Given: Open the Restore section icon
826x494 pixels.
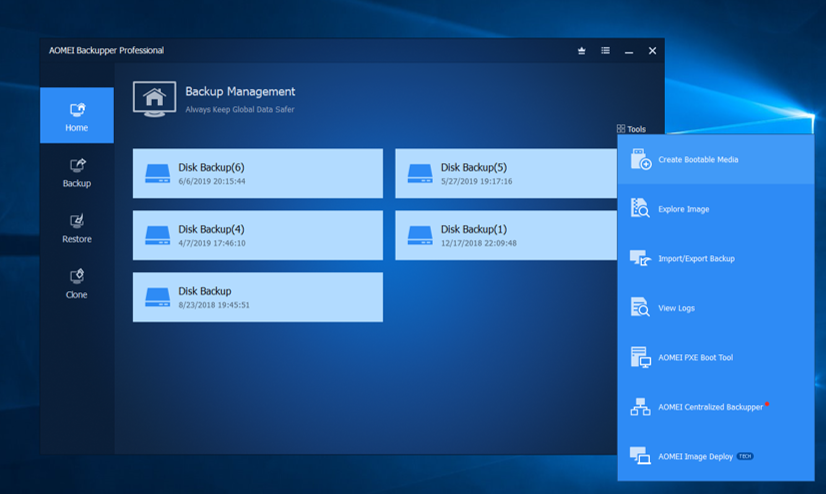Looking at the screenshot, I should click(77, 228).
